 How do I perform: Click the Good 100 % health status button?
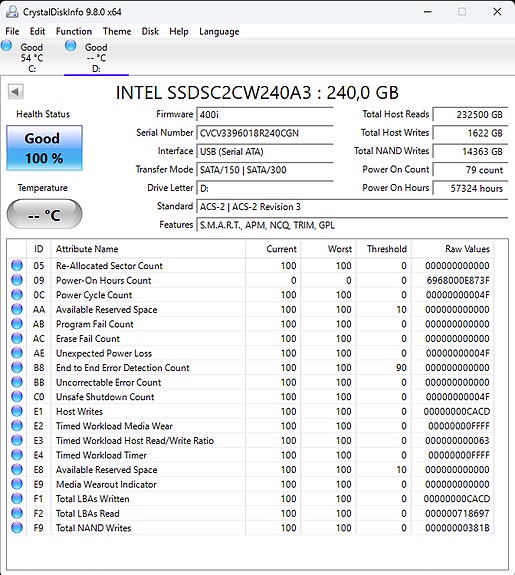pos(44,148)
